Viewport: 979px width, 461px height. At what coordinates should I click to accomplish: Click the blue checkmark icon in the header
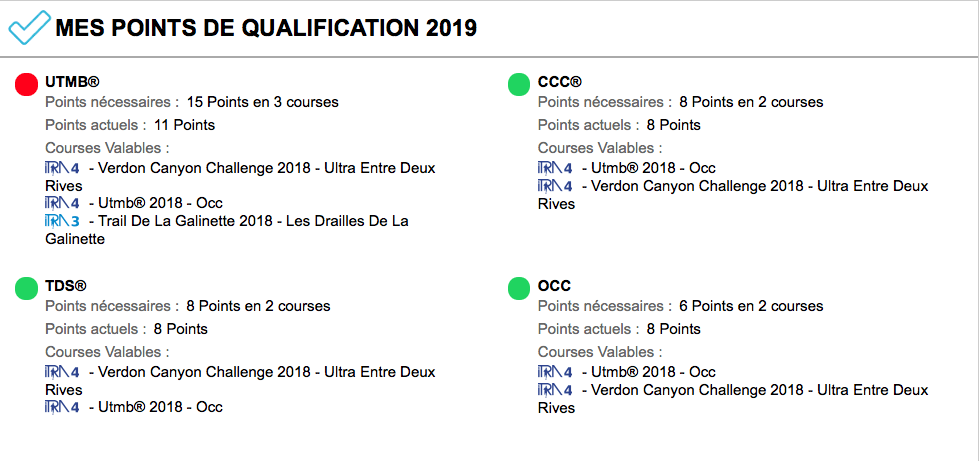click(x=29, y=26)
